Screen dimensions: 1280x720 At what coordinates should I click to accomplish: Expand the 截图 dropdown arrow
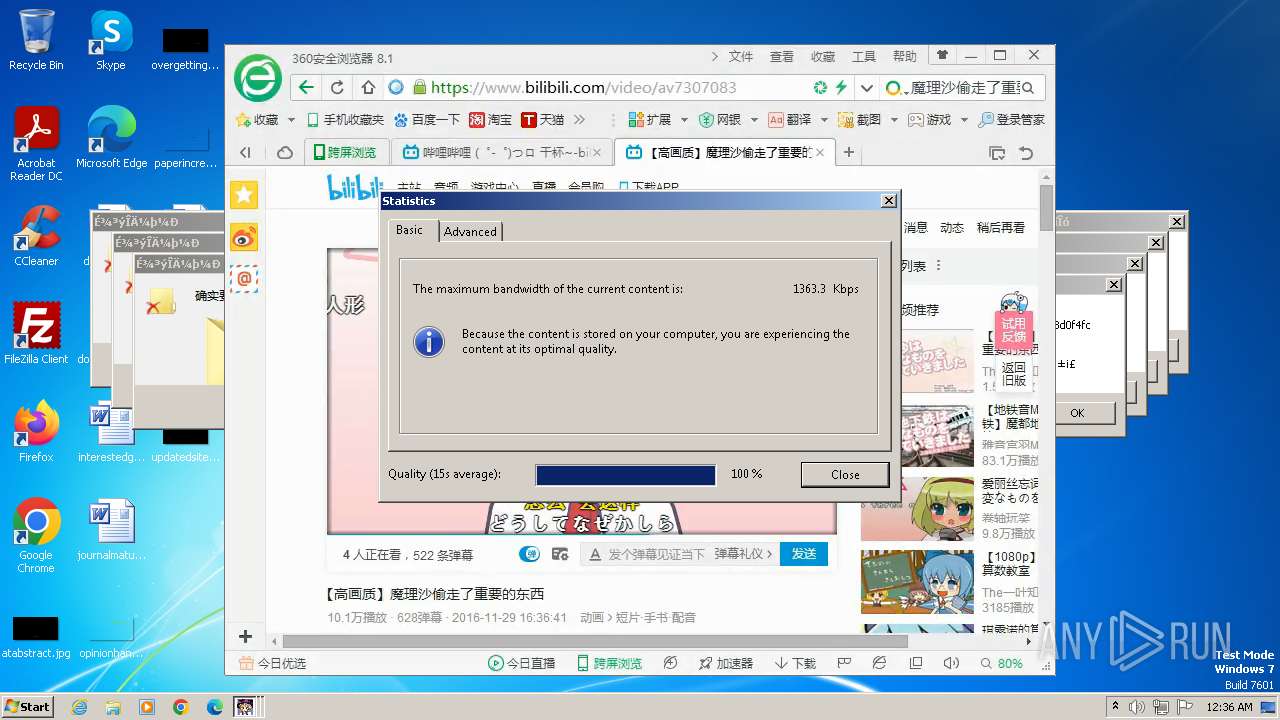click(x=894, y=120)
